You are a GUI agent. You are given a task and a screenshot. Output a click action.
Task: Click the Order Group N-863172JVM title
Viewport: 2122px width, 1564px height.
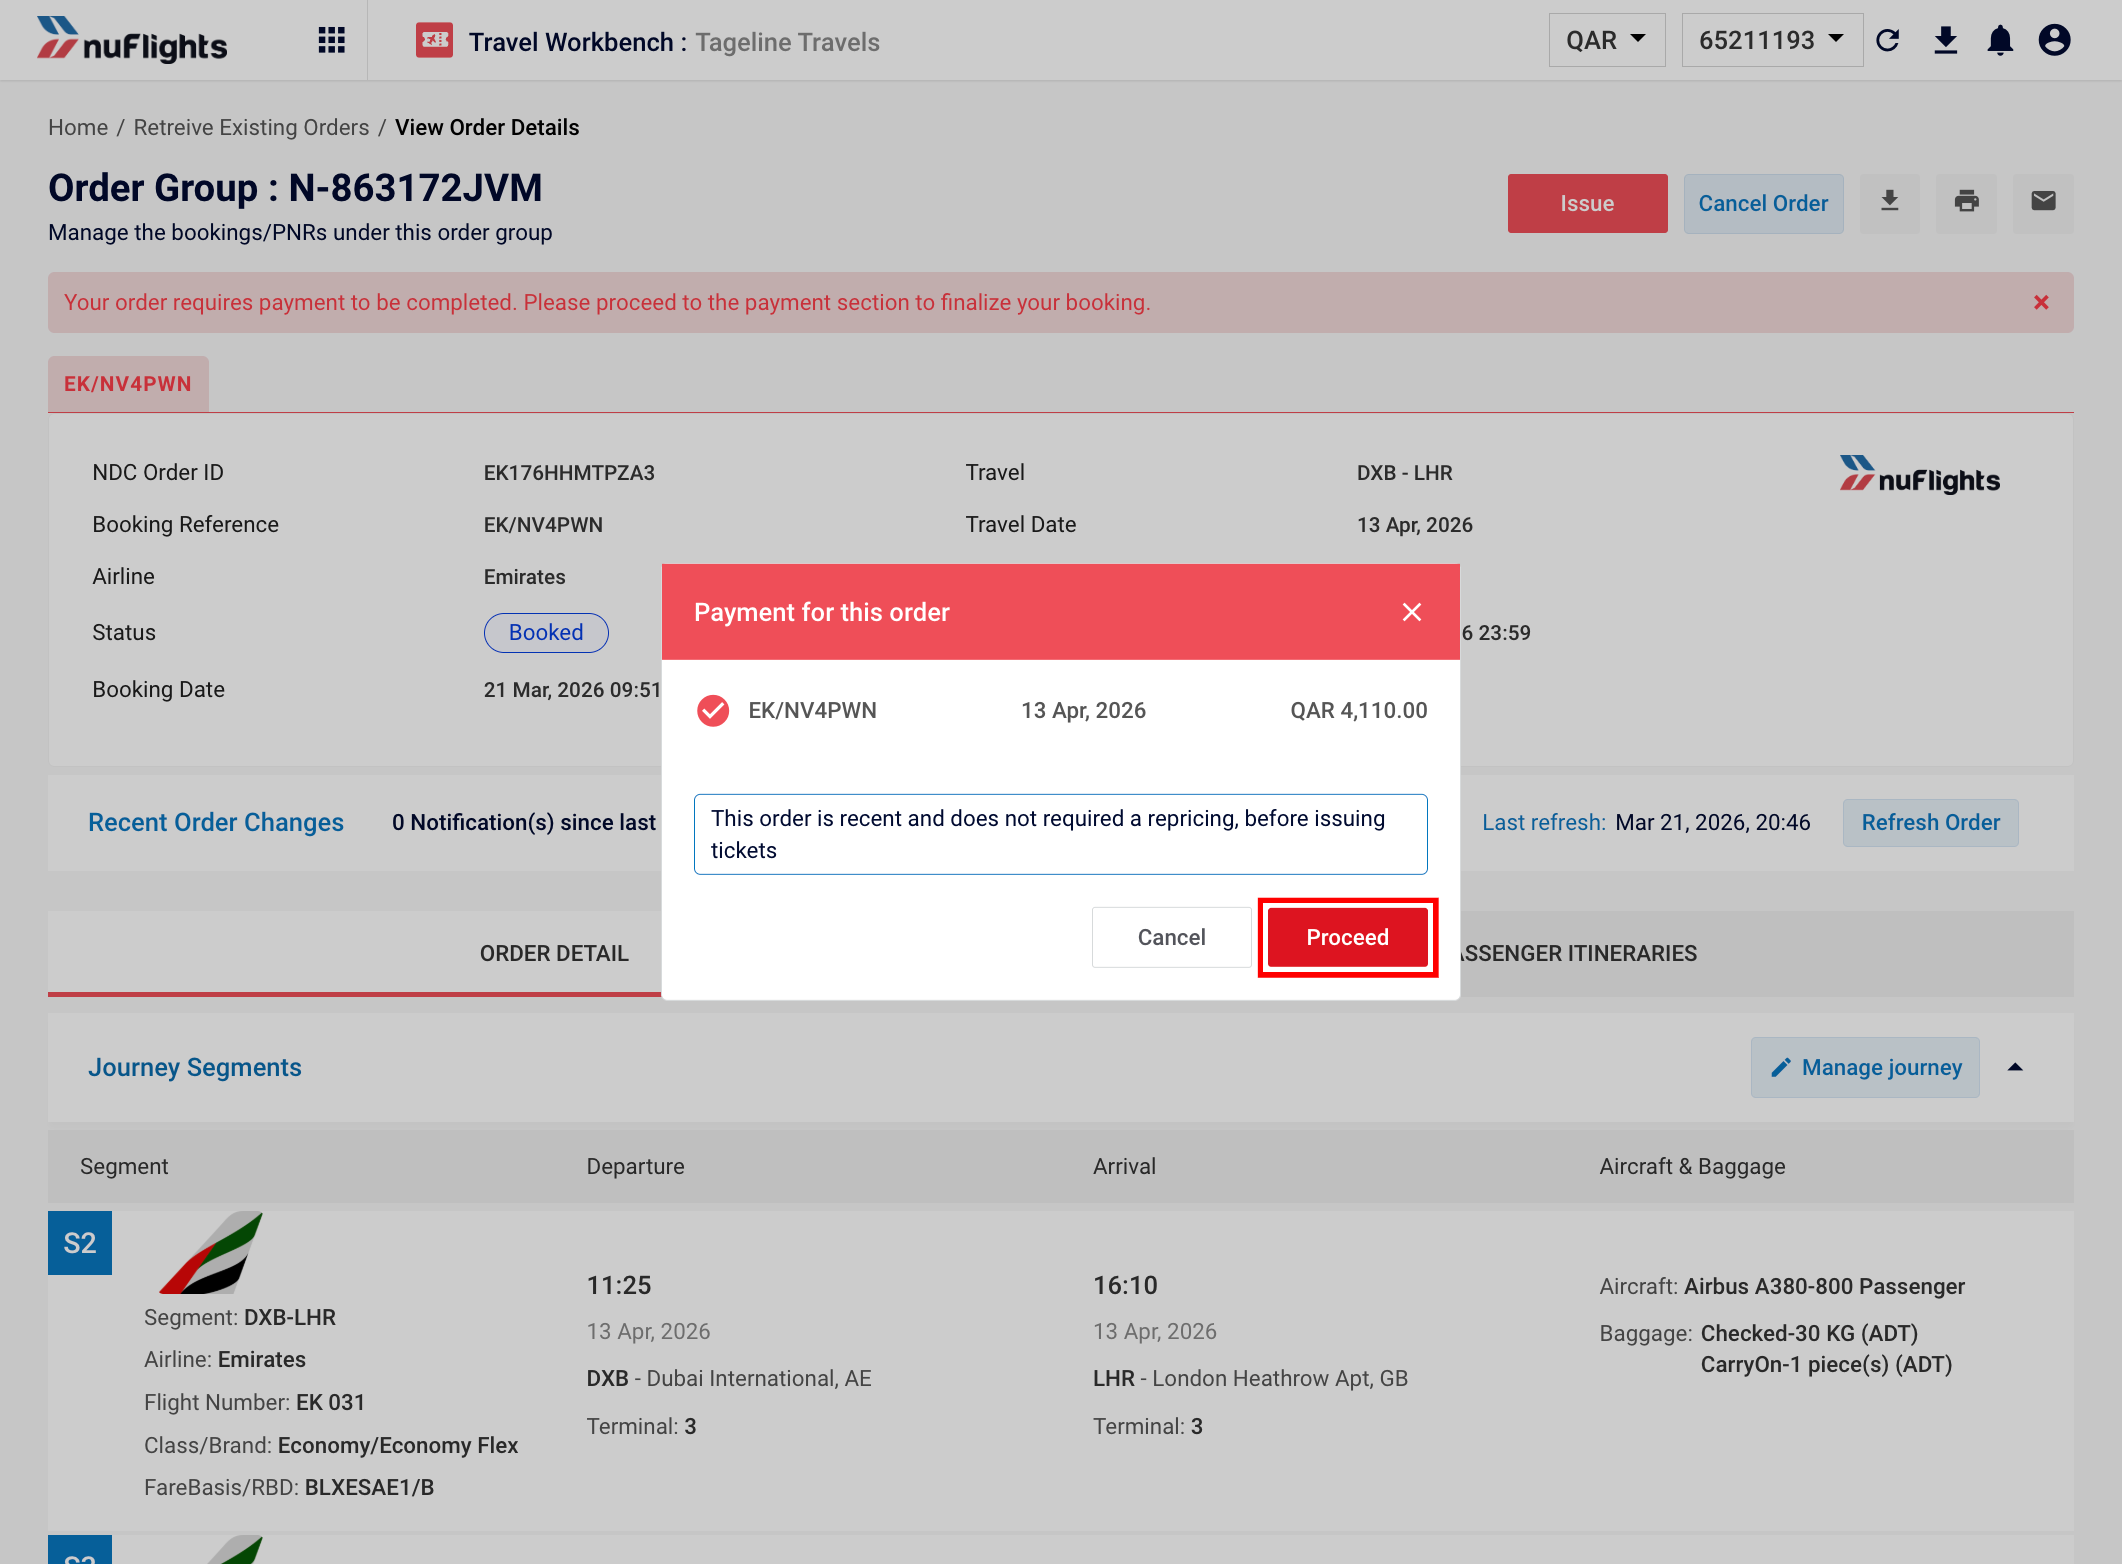295,187
